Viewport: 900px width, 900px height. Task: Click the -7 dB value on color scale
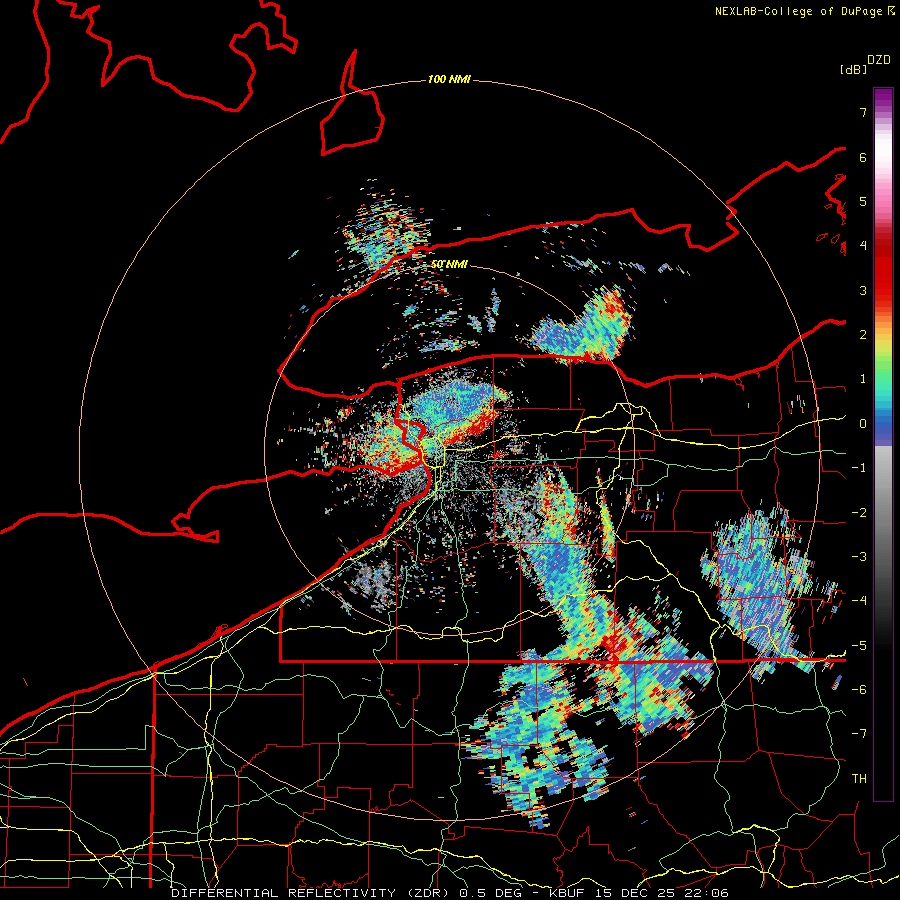859,734
